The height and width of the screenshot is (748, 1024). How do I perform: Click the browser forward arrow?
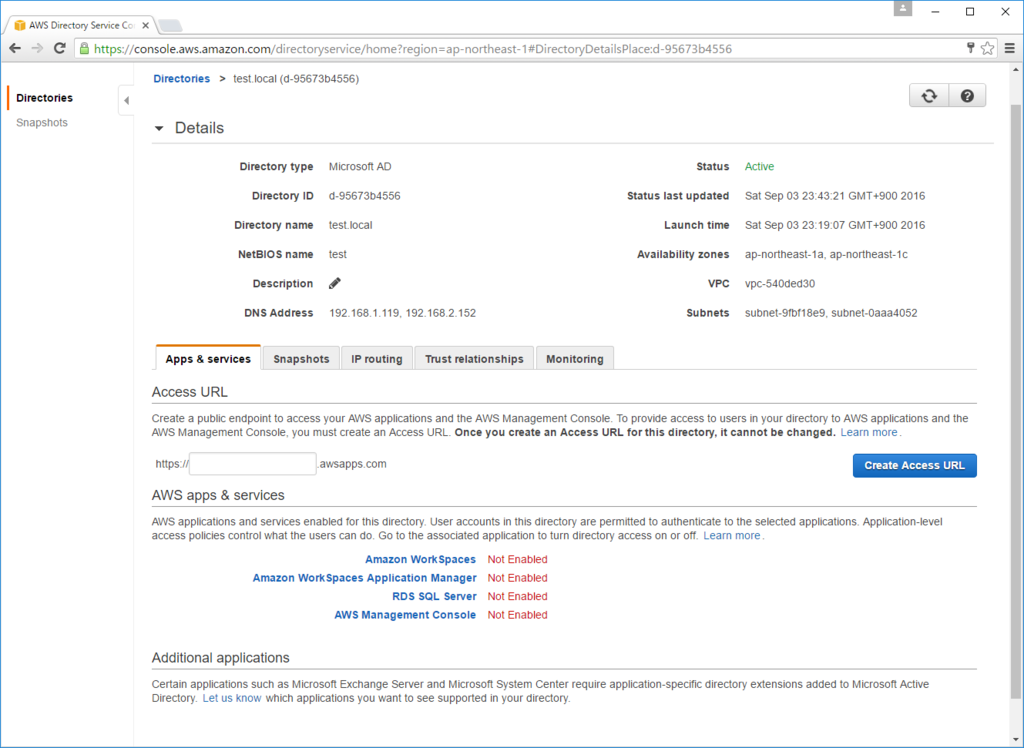(x=37, y=48)
